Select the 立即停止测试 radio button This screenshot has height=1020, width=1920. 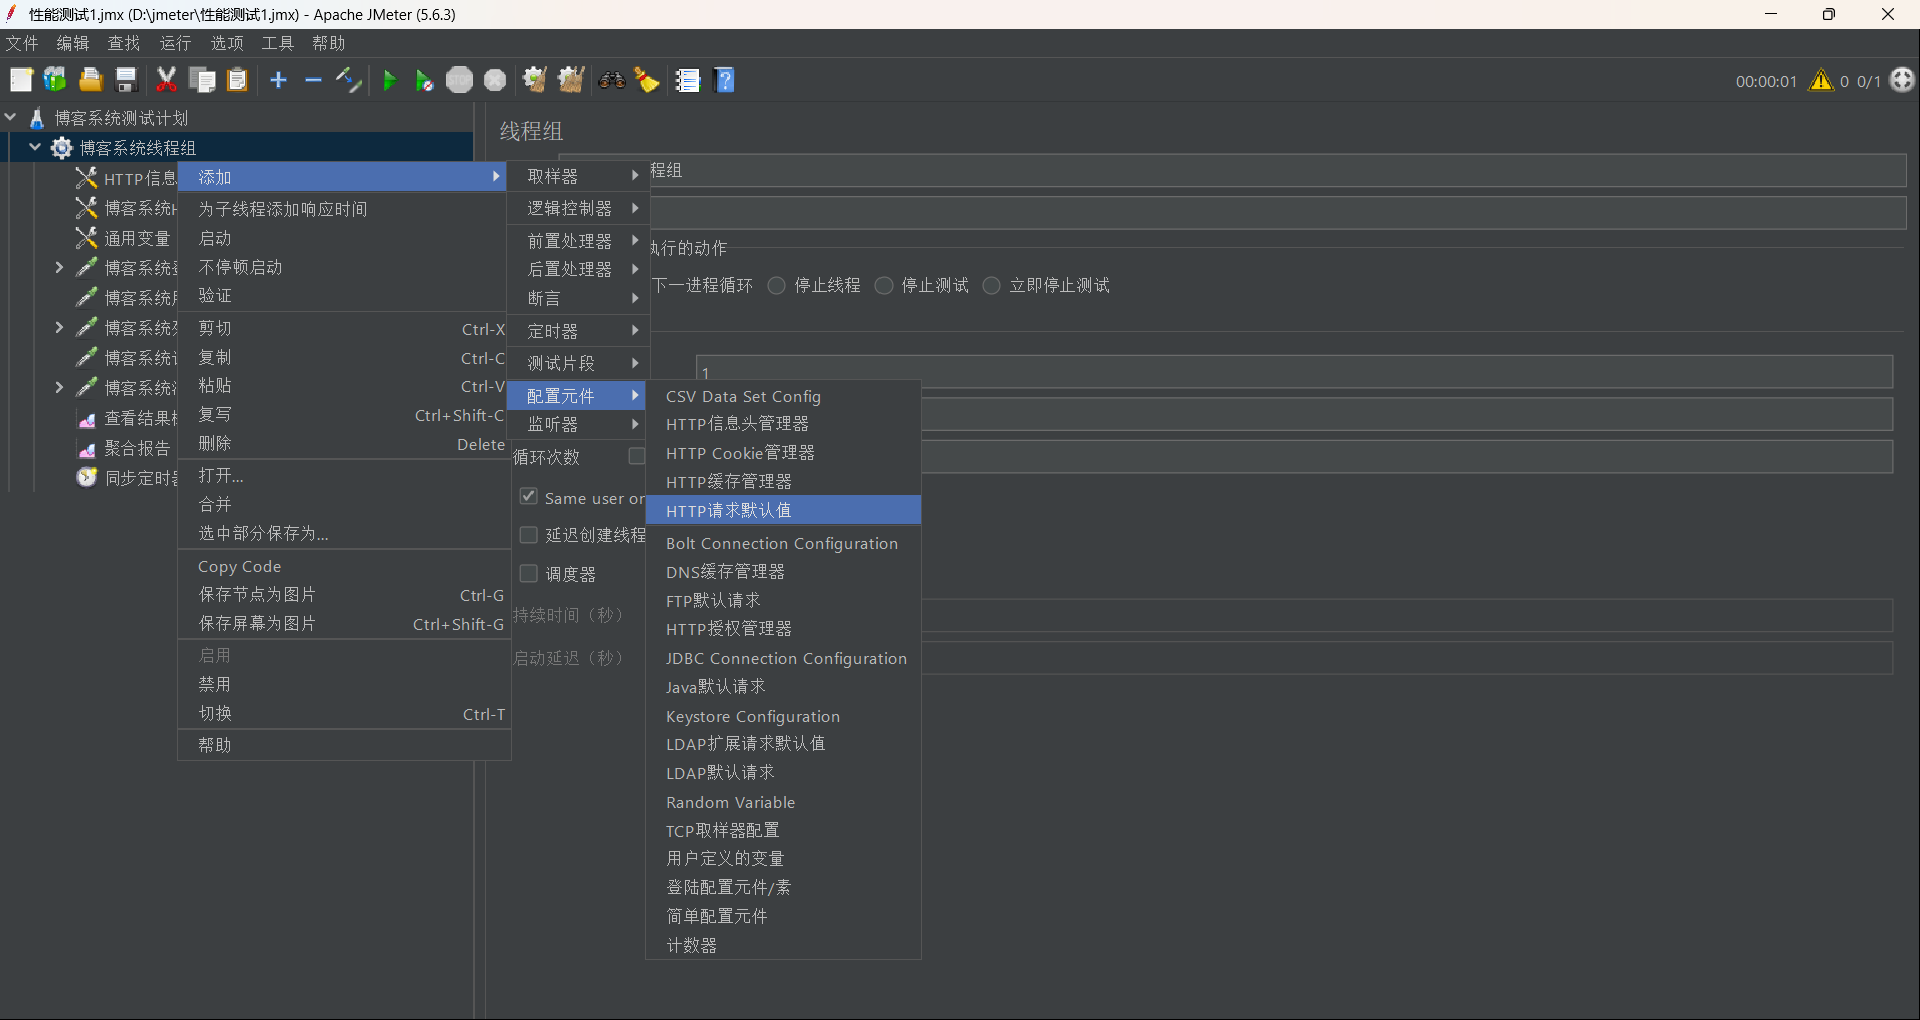pyautogui.click(x=991, y=285)
